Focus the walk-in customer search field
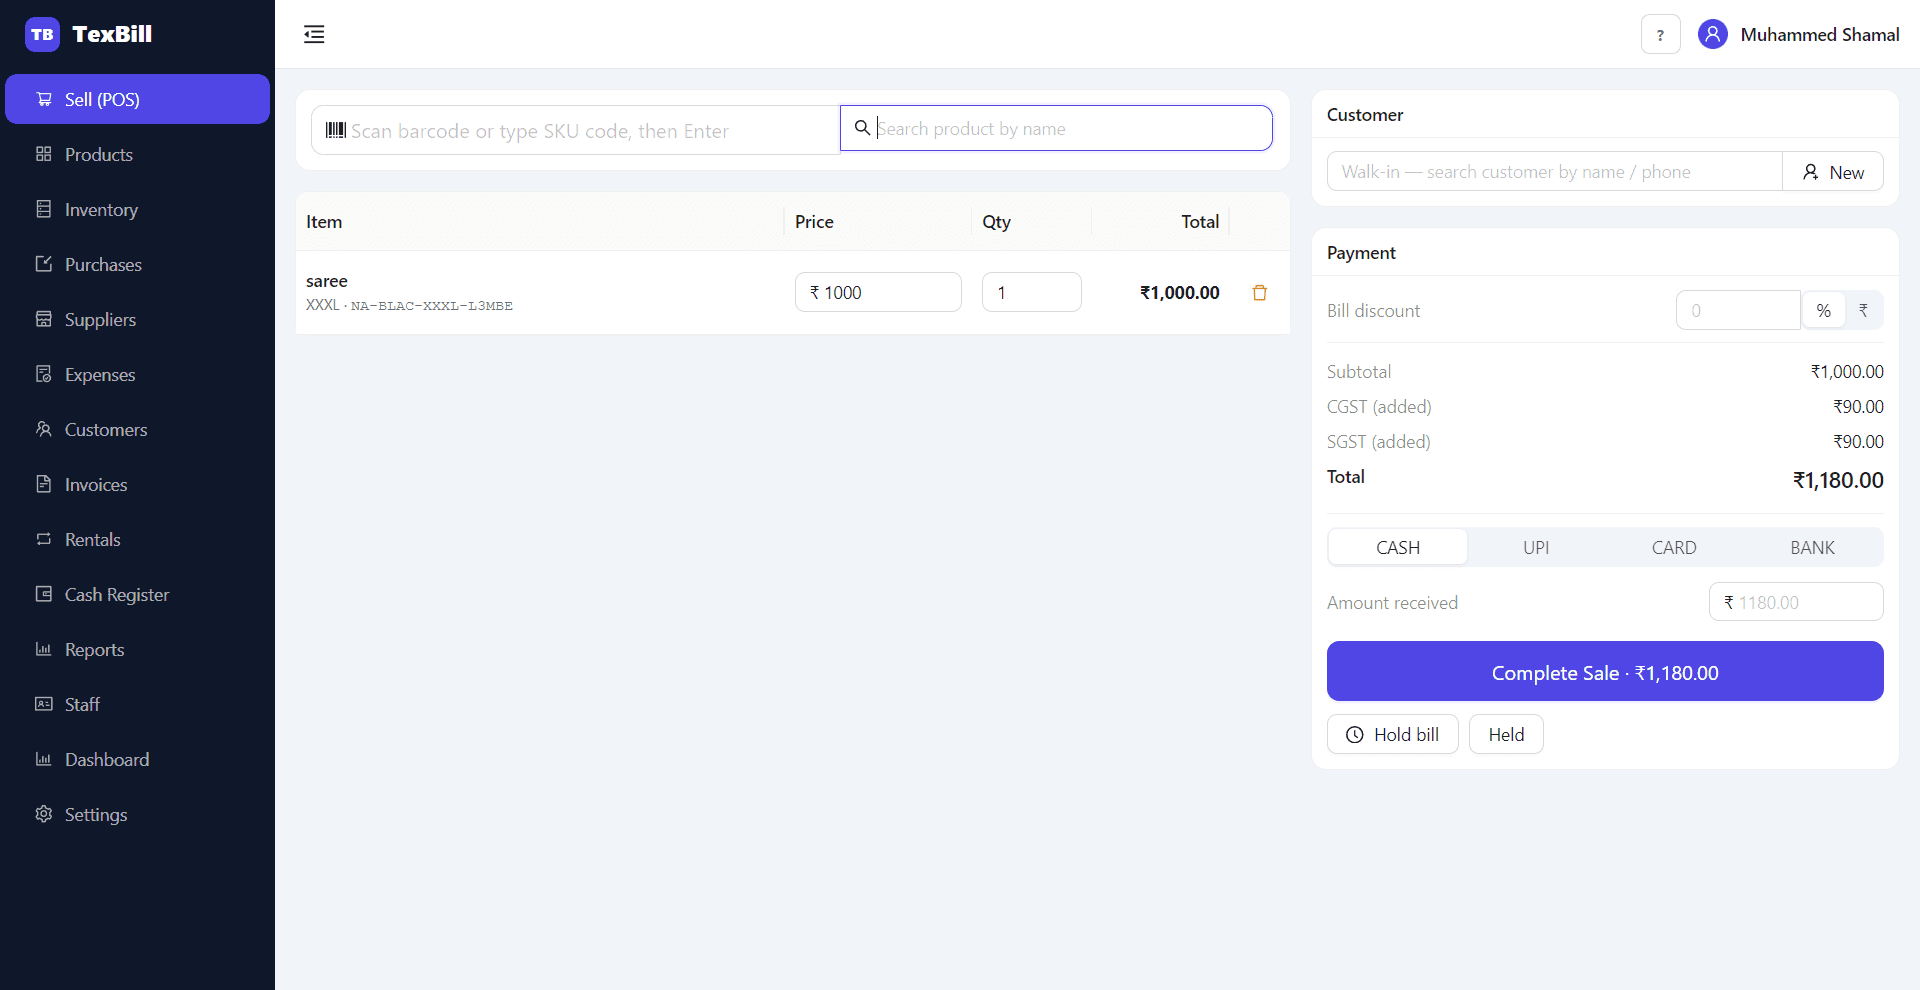This screenshot has width=1920, height=990. pyautogui.click(x=1555, y=171)
